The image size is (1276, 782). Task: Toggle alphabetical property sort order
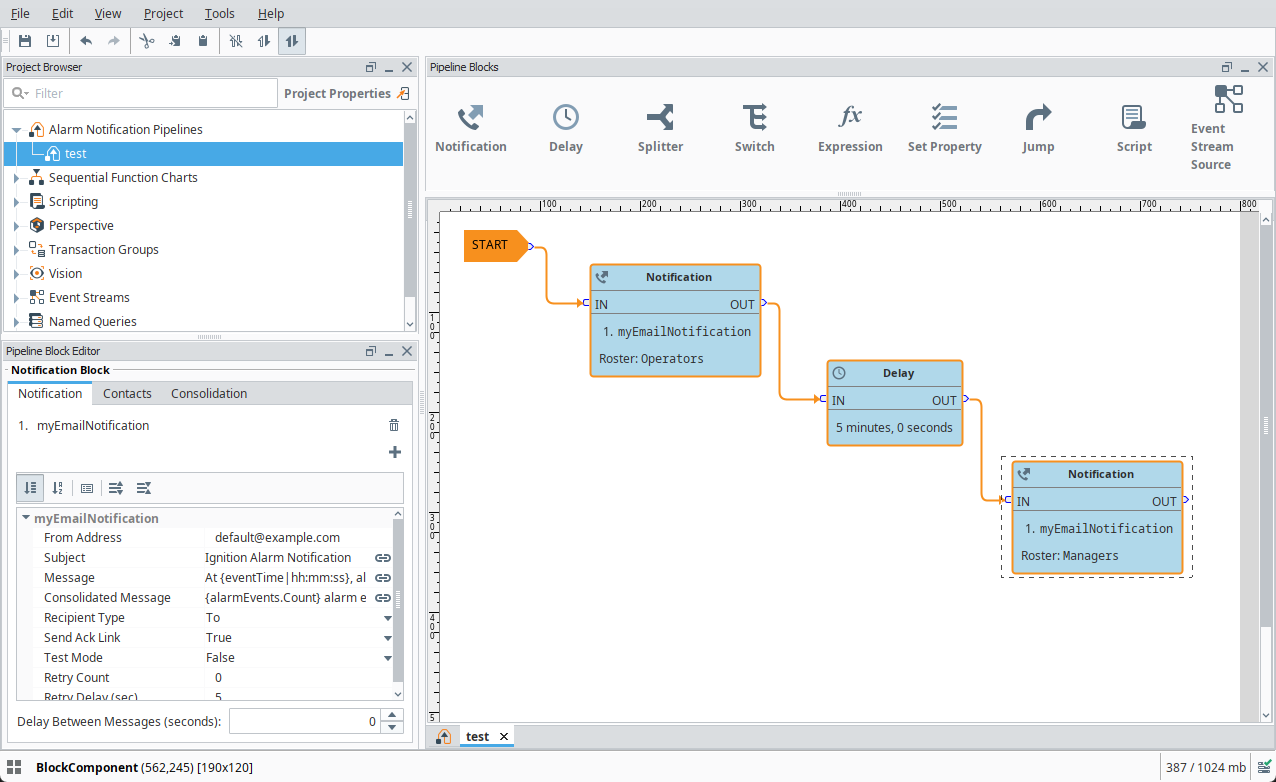[x=58, y=488]
